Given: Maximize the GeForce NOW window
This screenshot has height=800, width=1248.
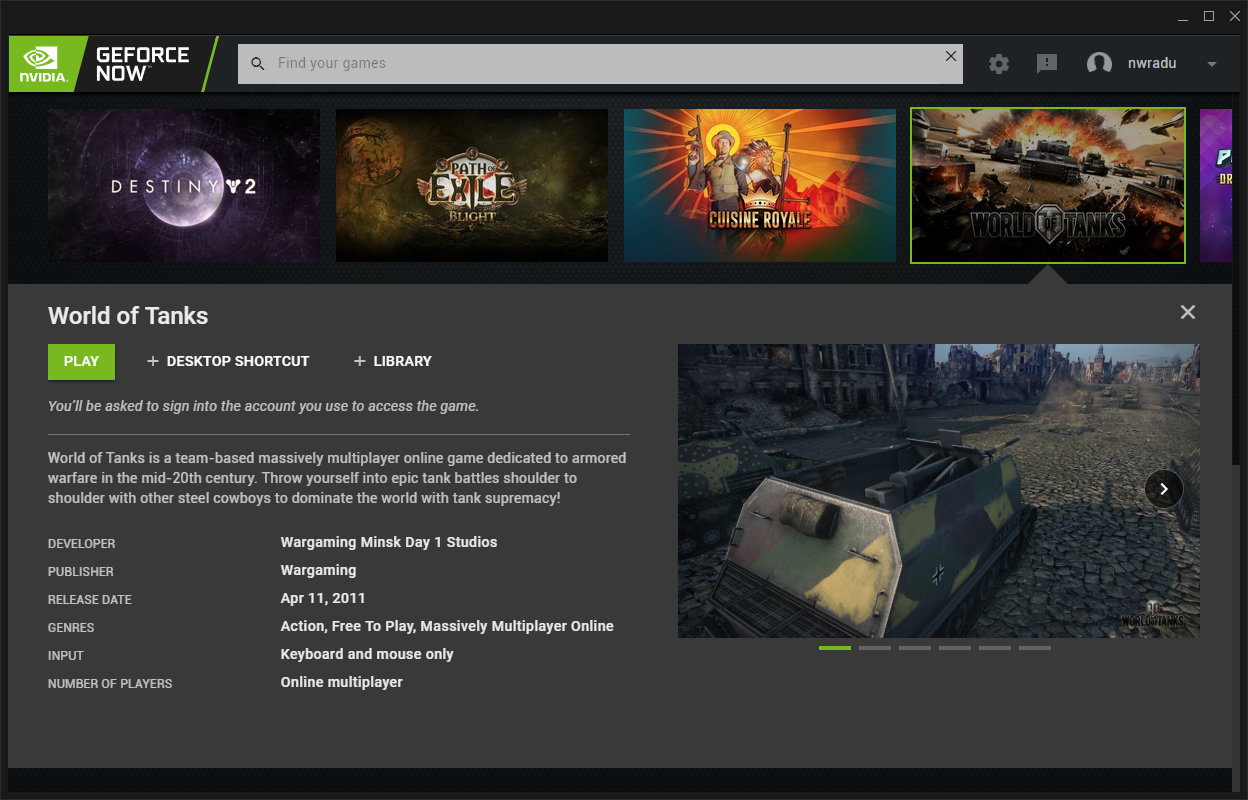Looking at the screenshot, I should pyautogui.click(x=1209, y=16).
